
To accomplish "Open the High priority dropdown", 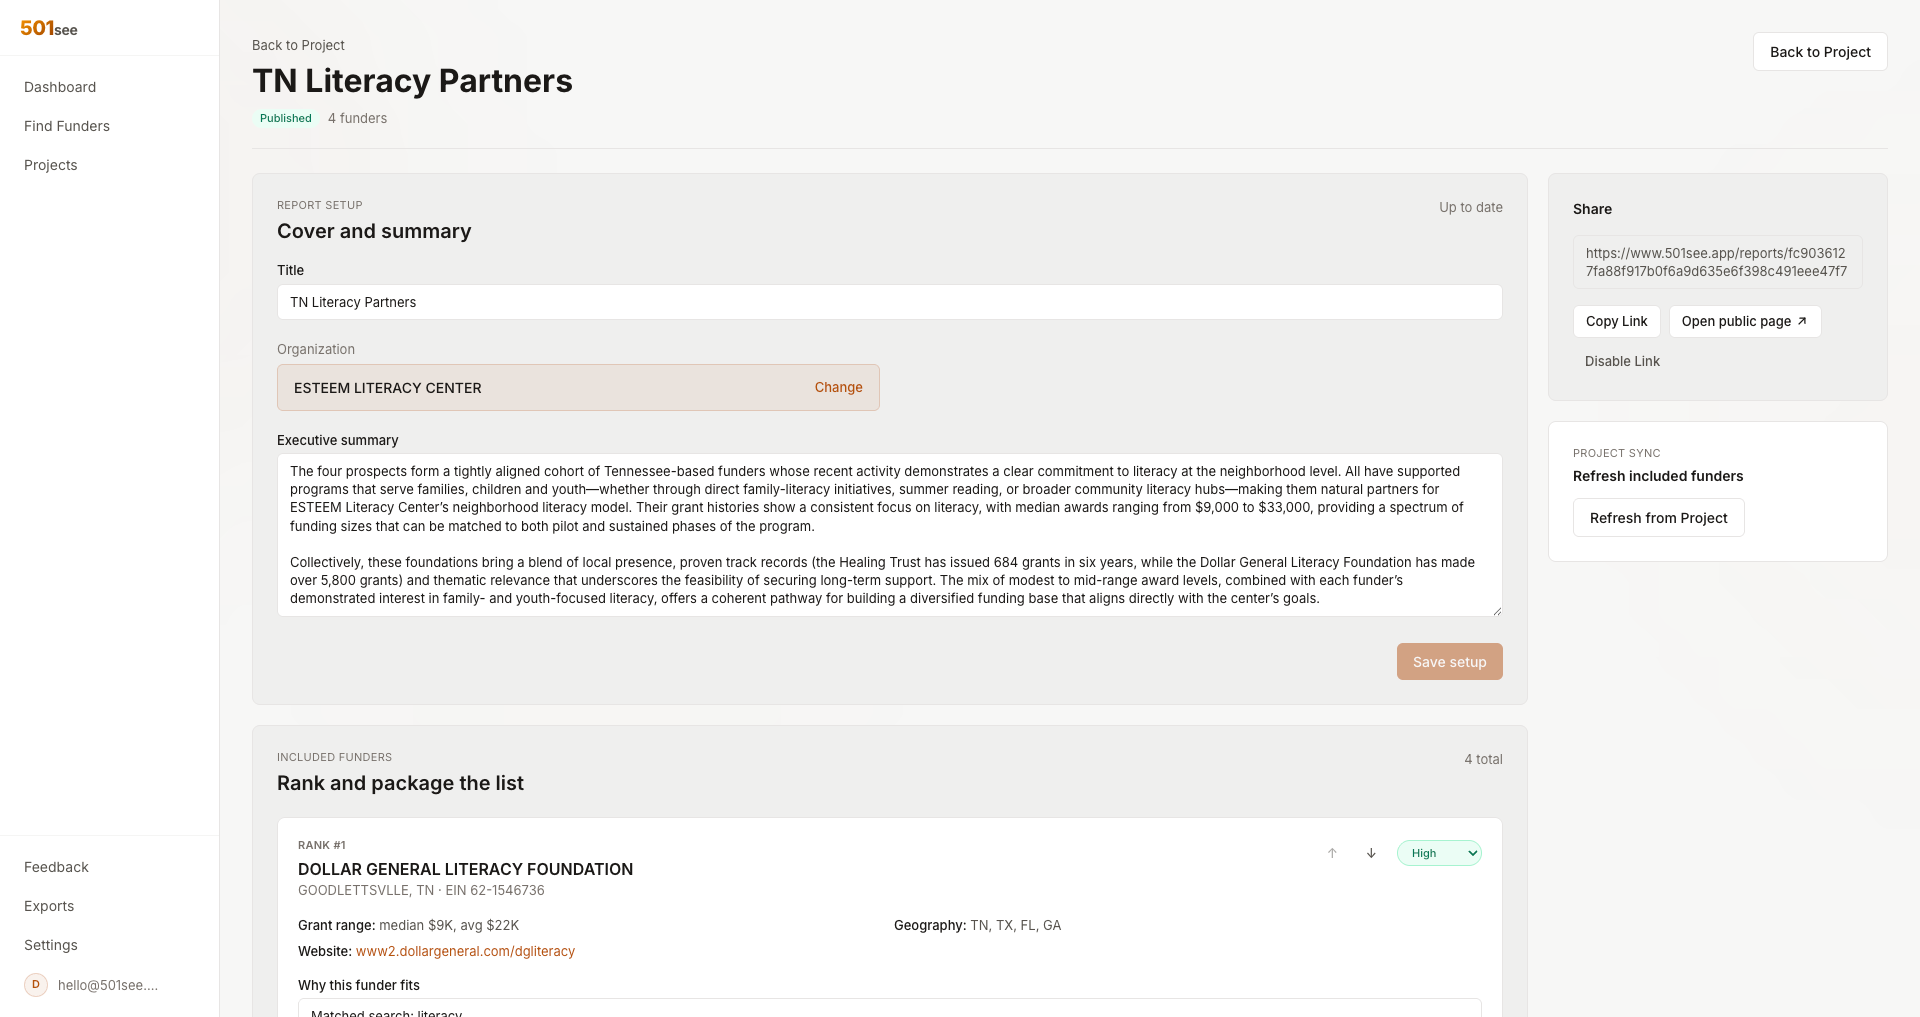I will tap(1439, 853).
